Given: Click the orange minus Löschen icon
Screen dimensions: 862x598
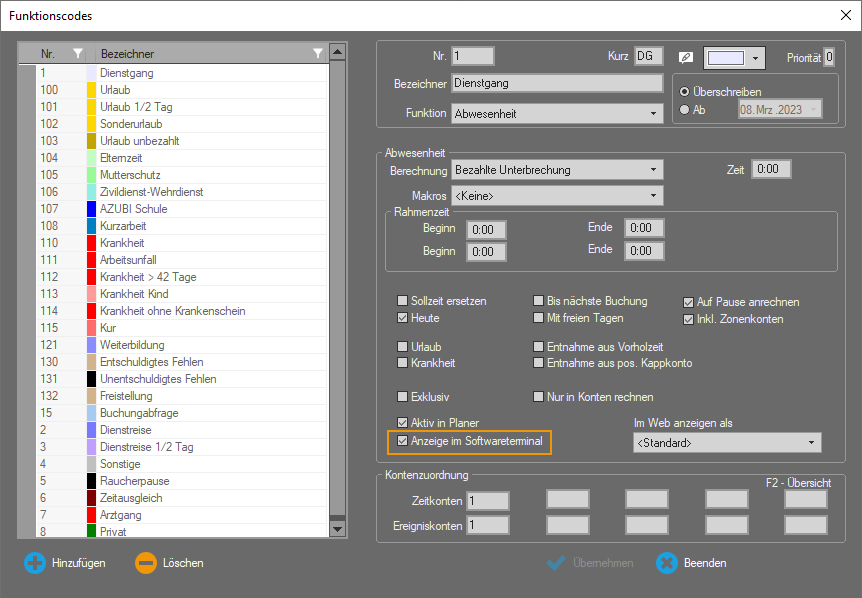Looking at the screenshot, I should (146, 563).
